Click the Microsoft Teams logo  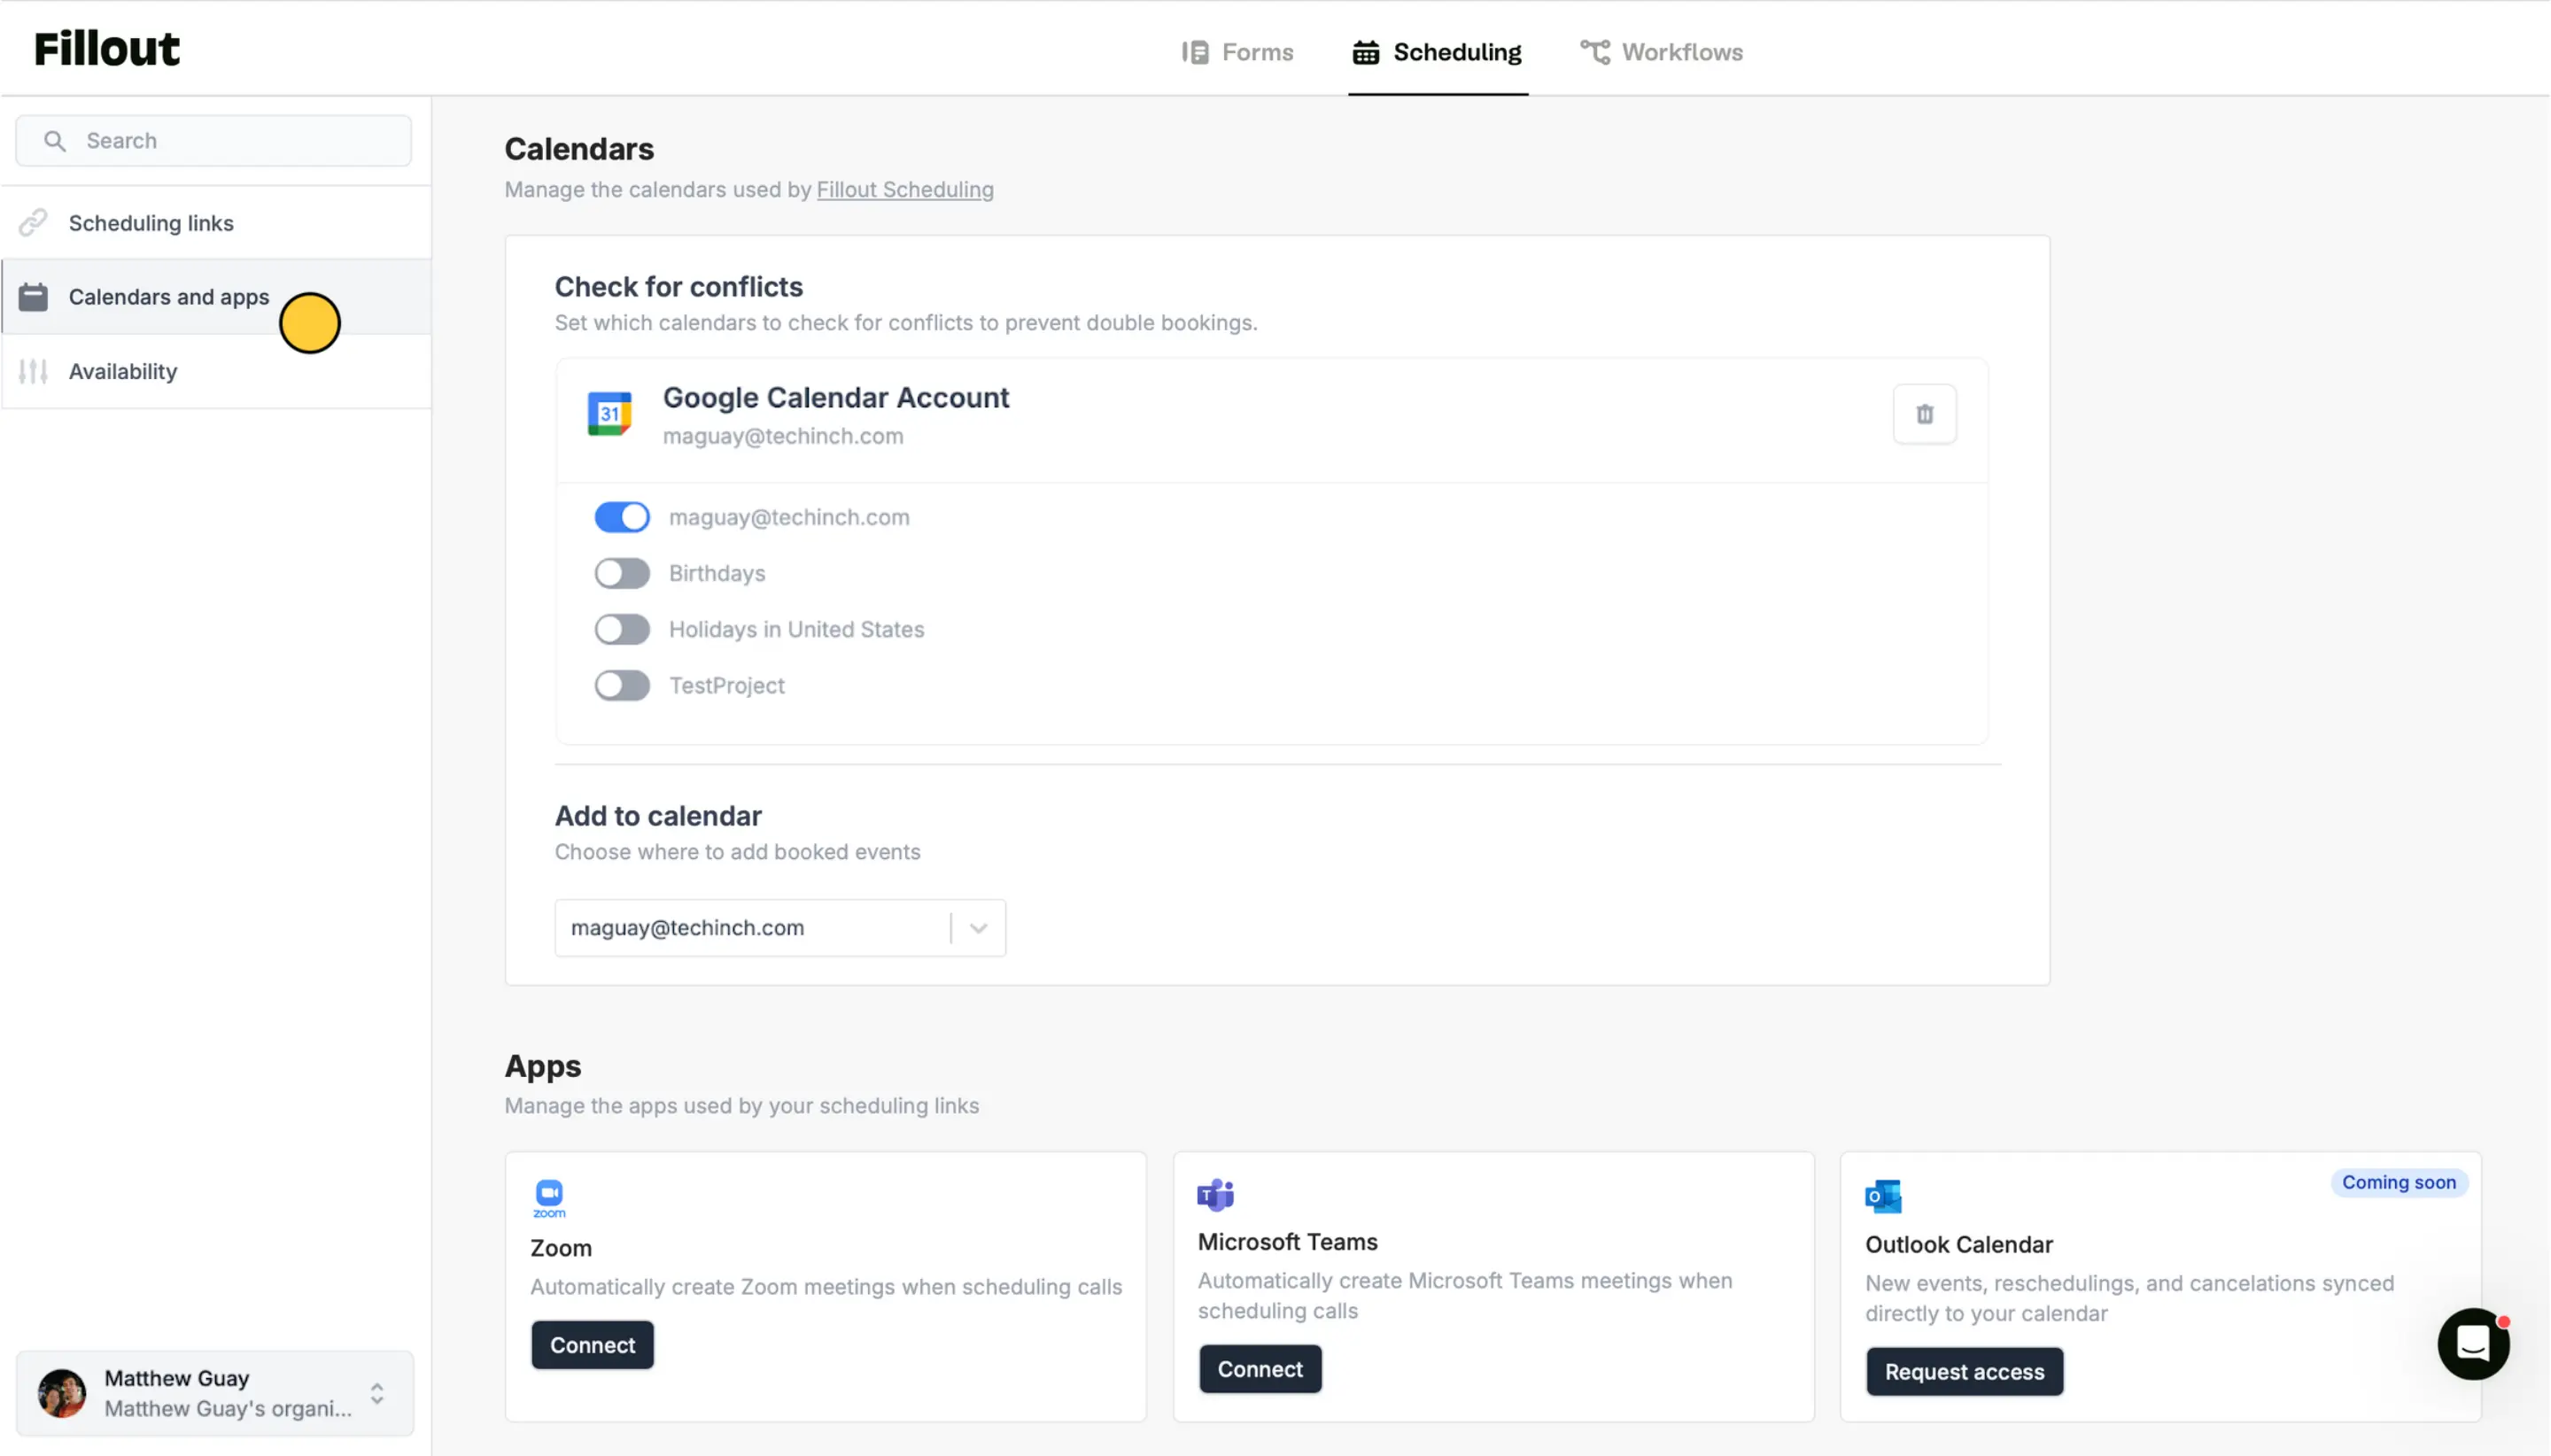(1216, 1194)
